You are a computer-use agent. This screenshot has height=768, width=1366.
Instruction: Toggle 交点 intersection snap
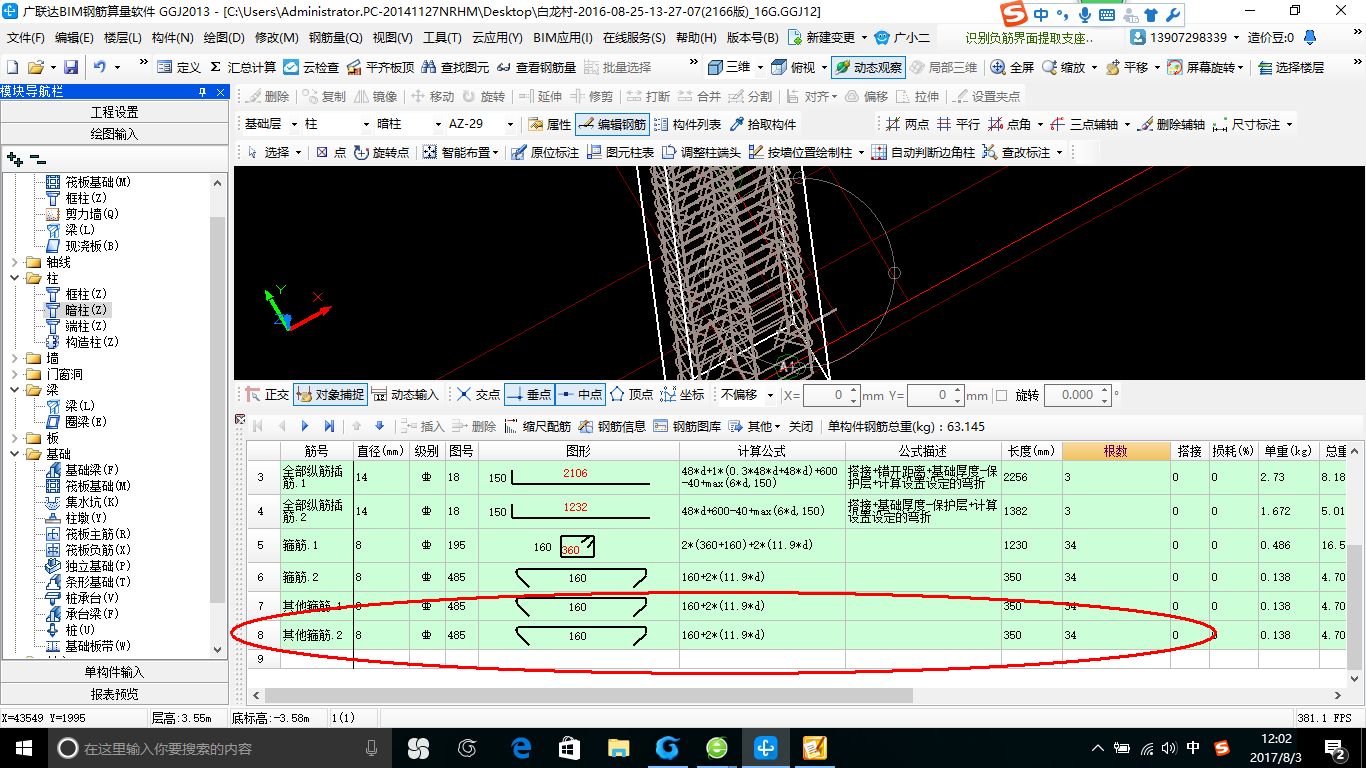(478, 395)
